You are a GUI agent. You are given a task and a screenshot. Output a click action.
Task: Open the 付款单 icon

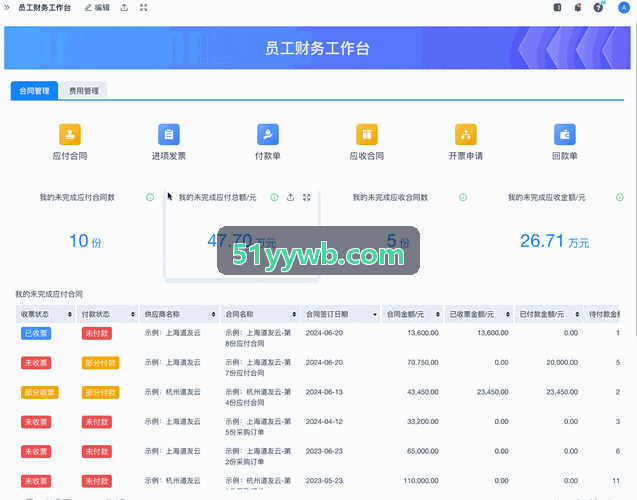(268, 134)
